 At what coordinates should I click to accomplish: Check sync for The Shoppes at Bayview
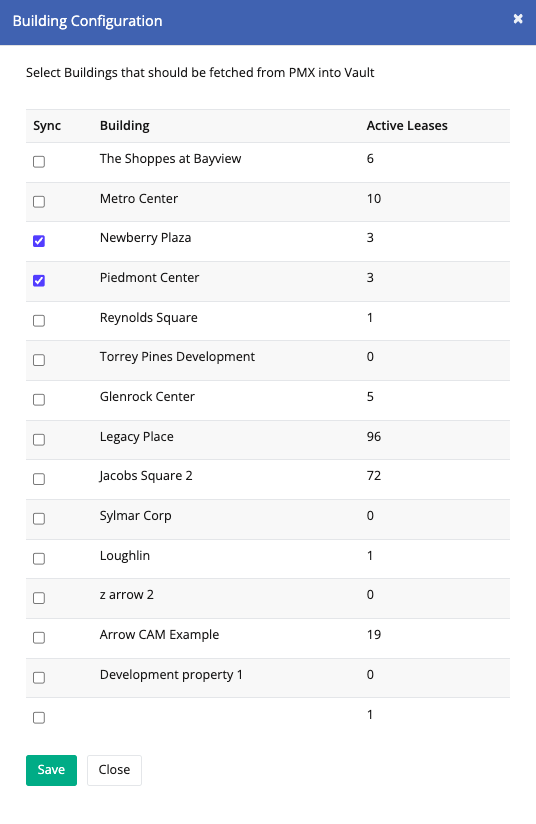39,161
